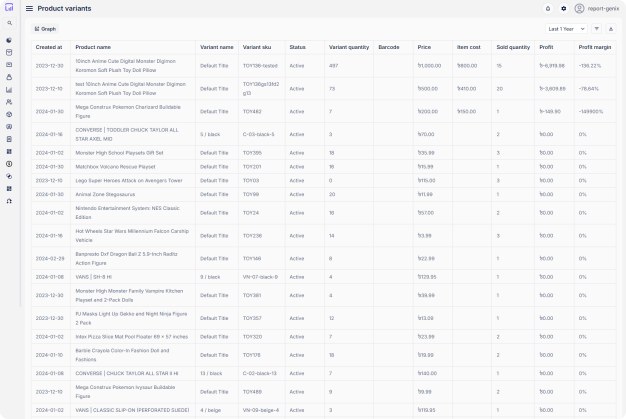Select 'VANS | CLASSIC SLIP-ON (PERFORATED SUEDE)' row
626x419 pixels.
pyautogui.click(x=324, y=410)
